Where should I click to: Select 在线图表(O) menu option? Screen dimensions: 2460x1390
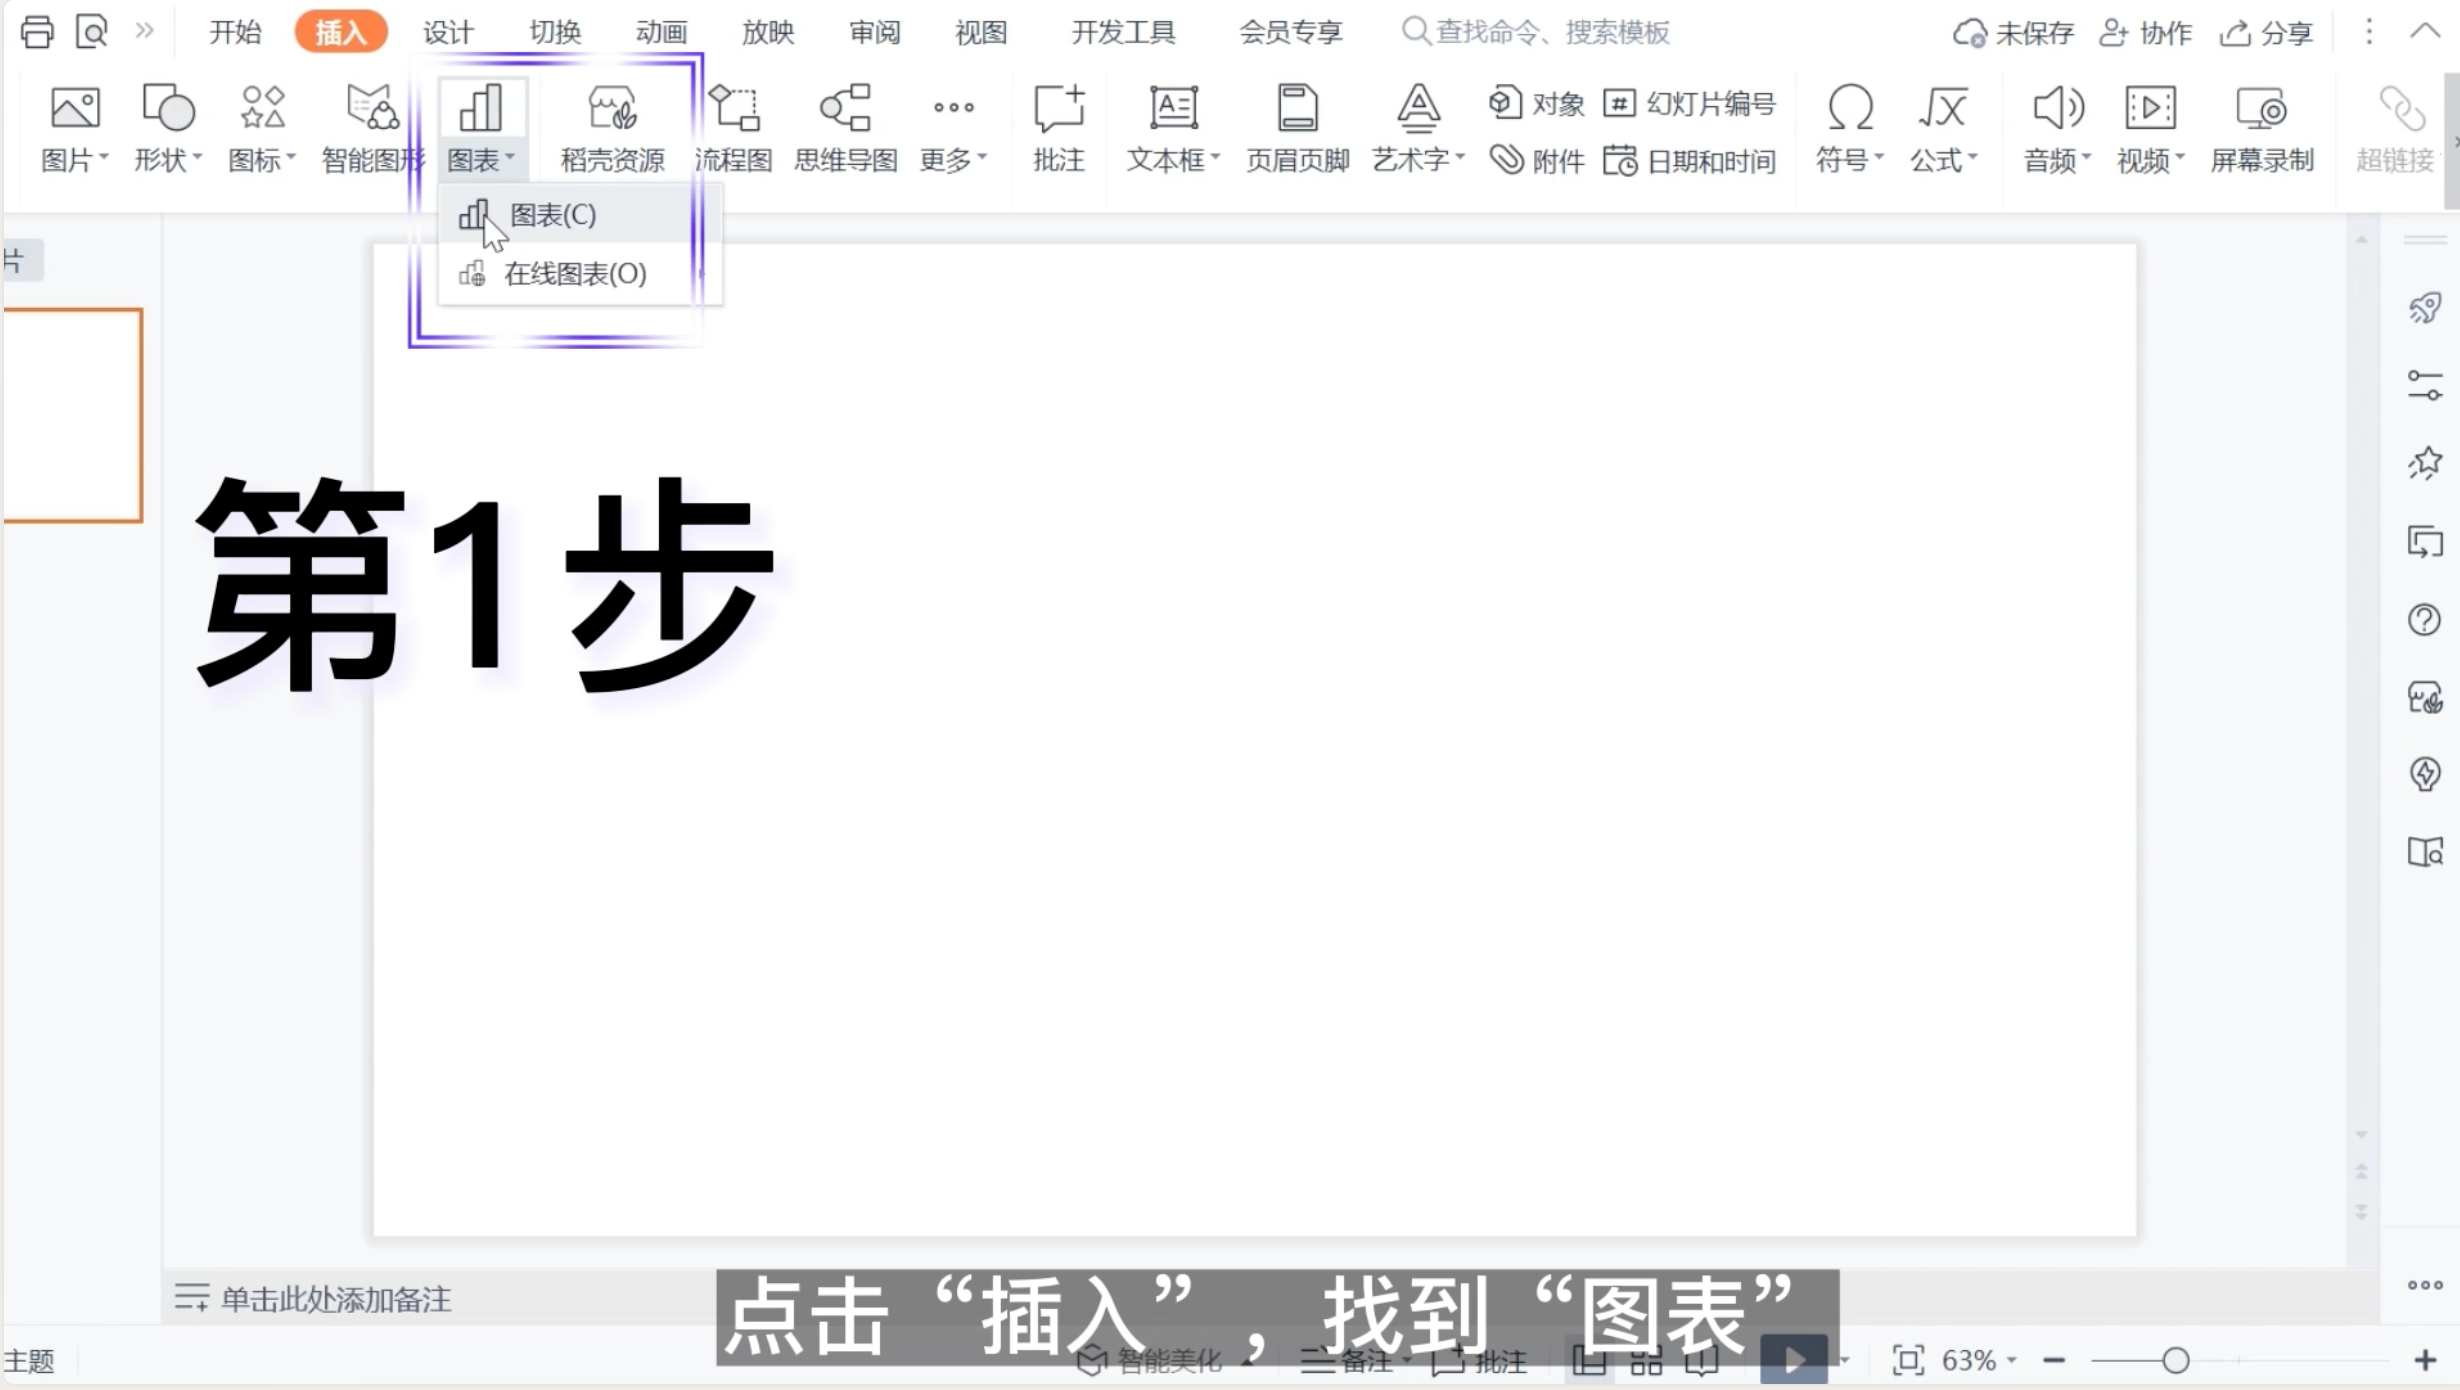576,274
